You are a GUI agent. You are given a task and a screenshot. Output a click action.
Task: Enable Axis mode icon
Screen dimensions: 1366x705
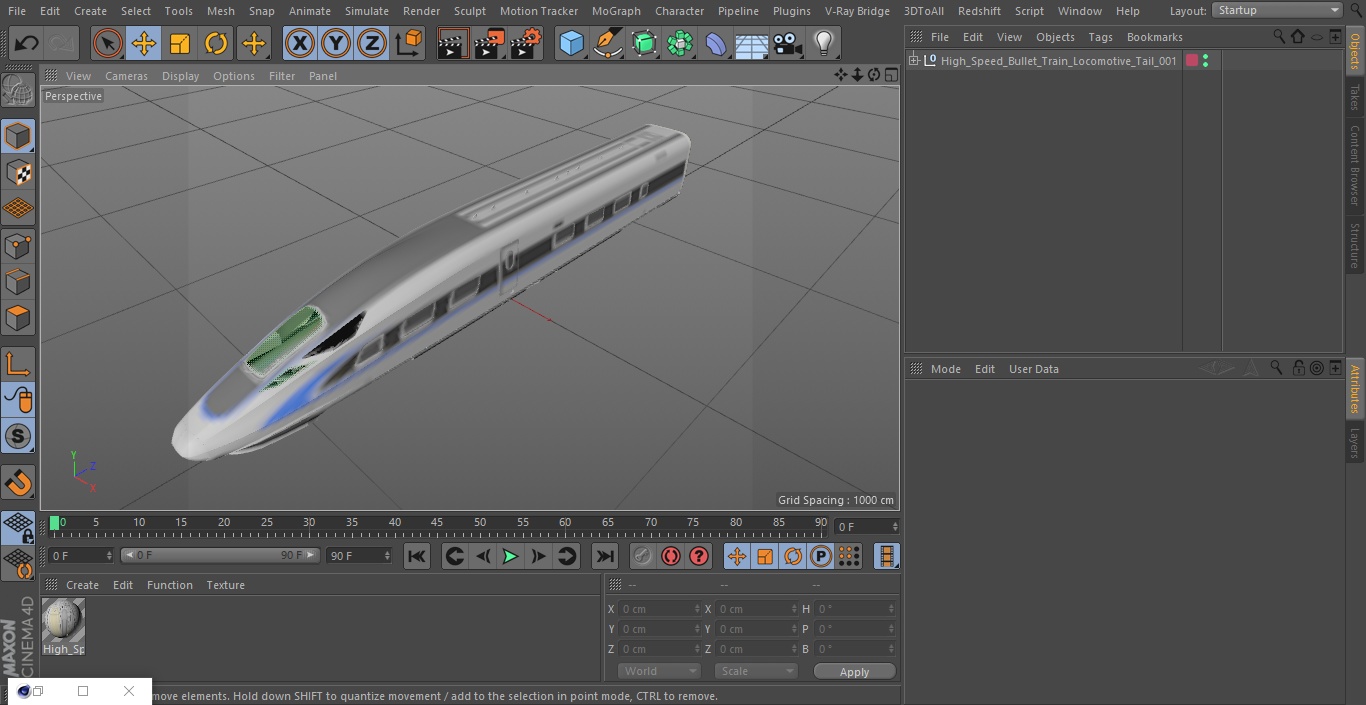18,364
